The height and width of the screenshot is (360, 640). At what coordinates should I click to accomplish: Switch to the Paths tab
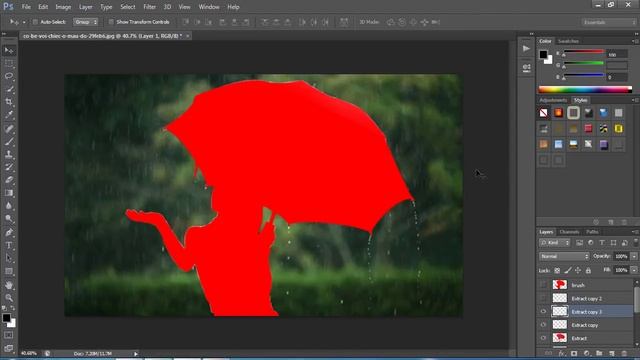592,232
